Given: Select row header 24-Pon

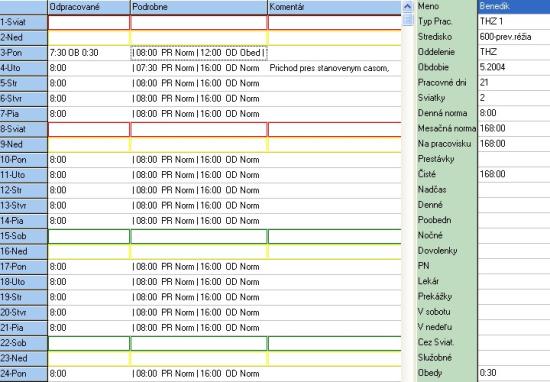Looking at the screenshot, I should coord(24,374).
